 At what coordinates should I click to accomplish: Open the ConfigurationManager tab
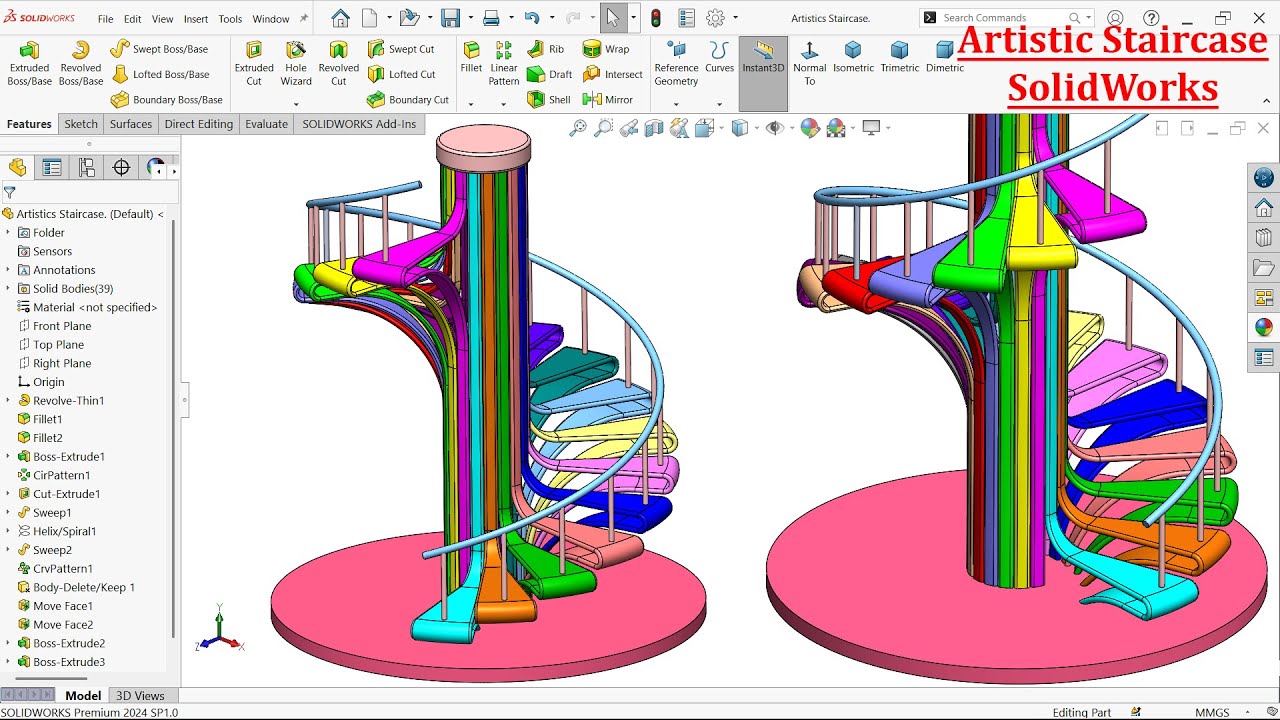(x=87, y=168)
